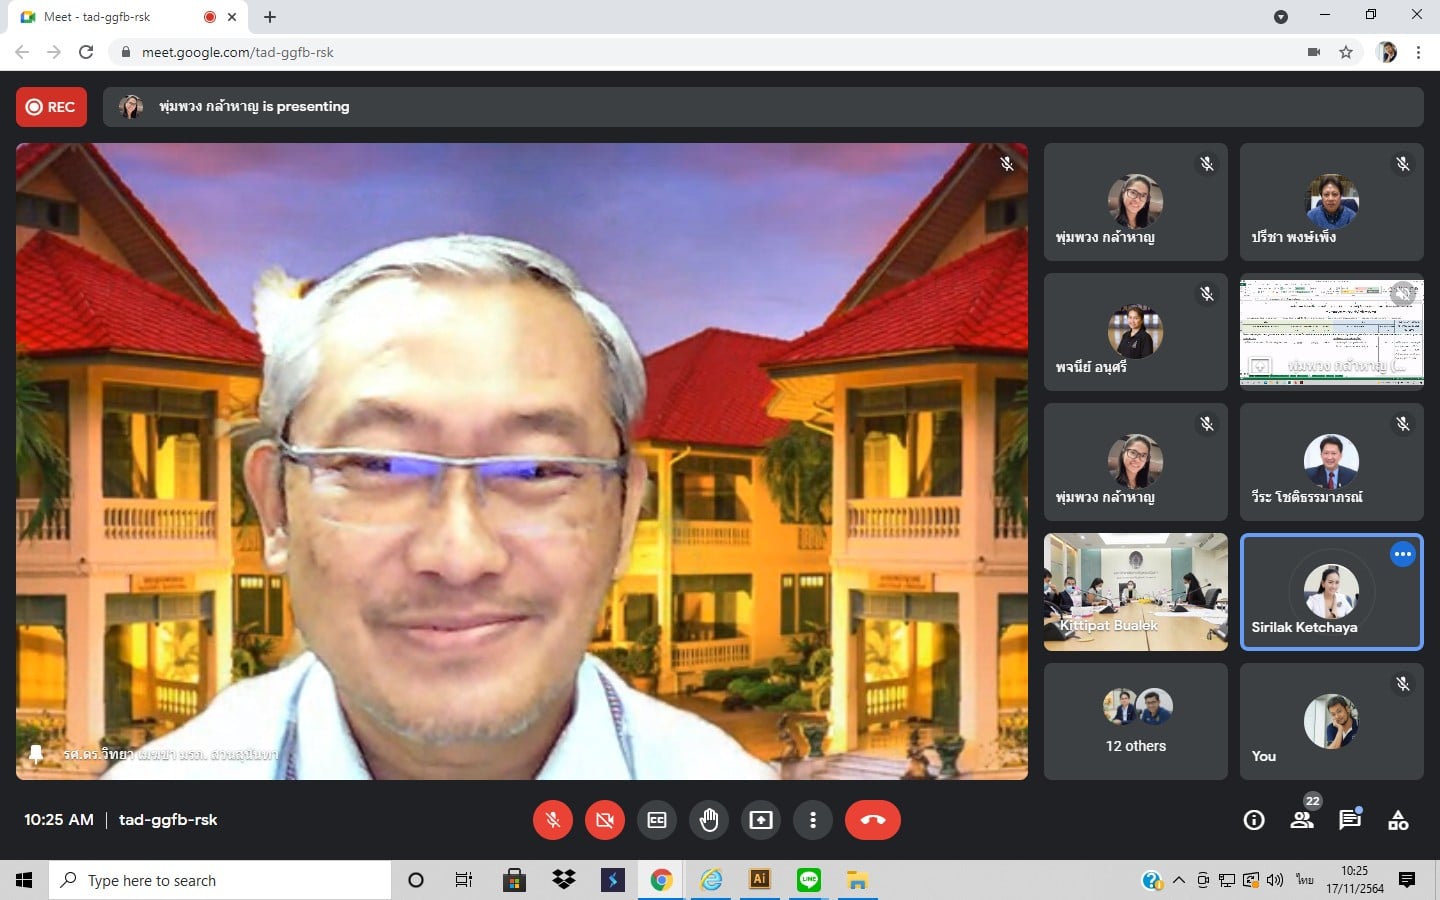1440x900 pixels.
Task: Toggle closed captions on
Action: coord(657,820)
